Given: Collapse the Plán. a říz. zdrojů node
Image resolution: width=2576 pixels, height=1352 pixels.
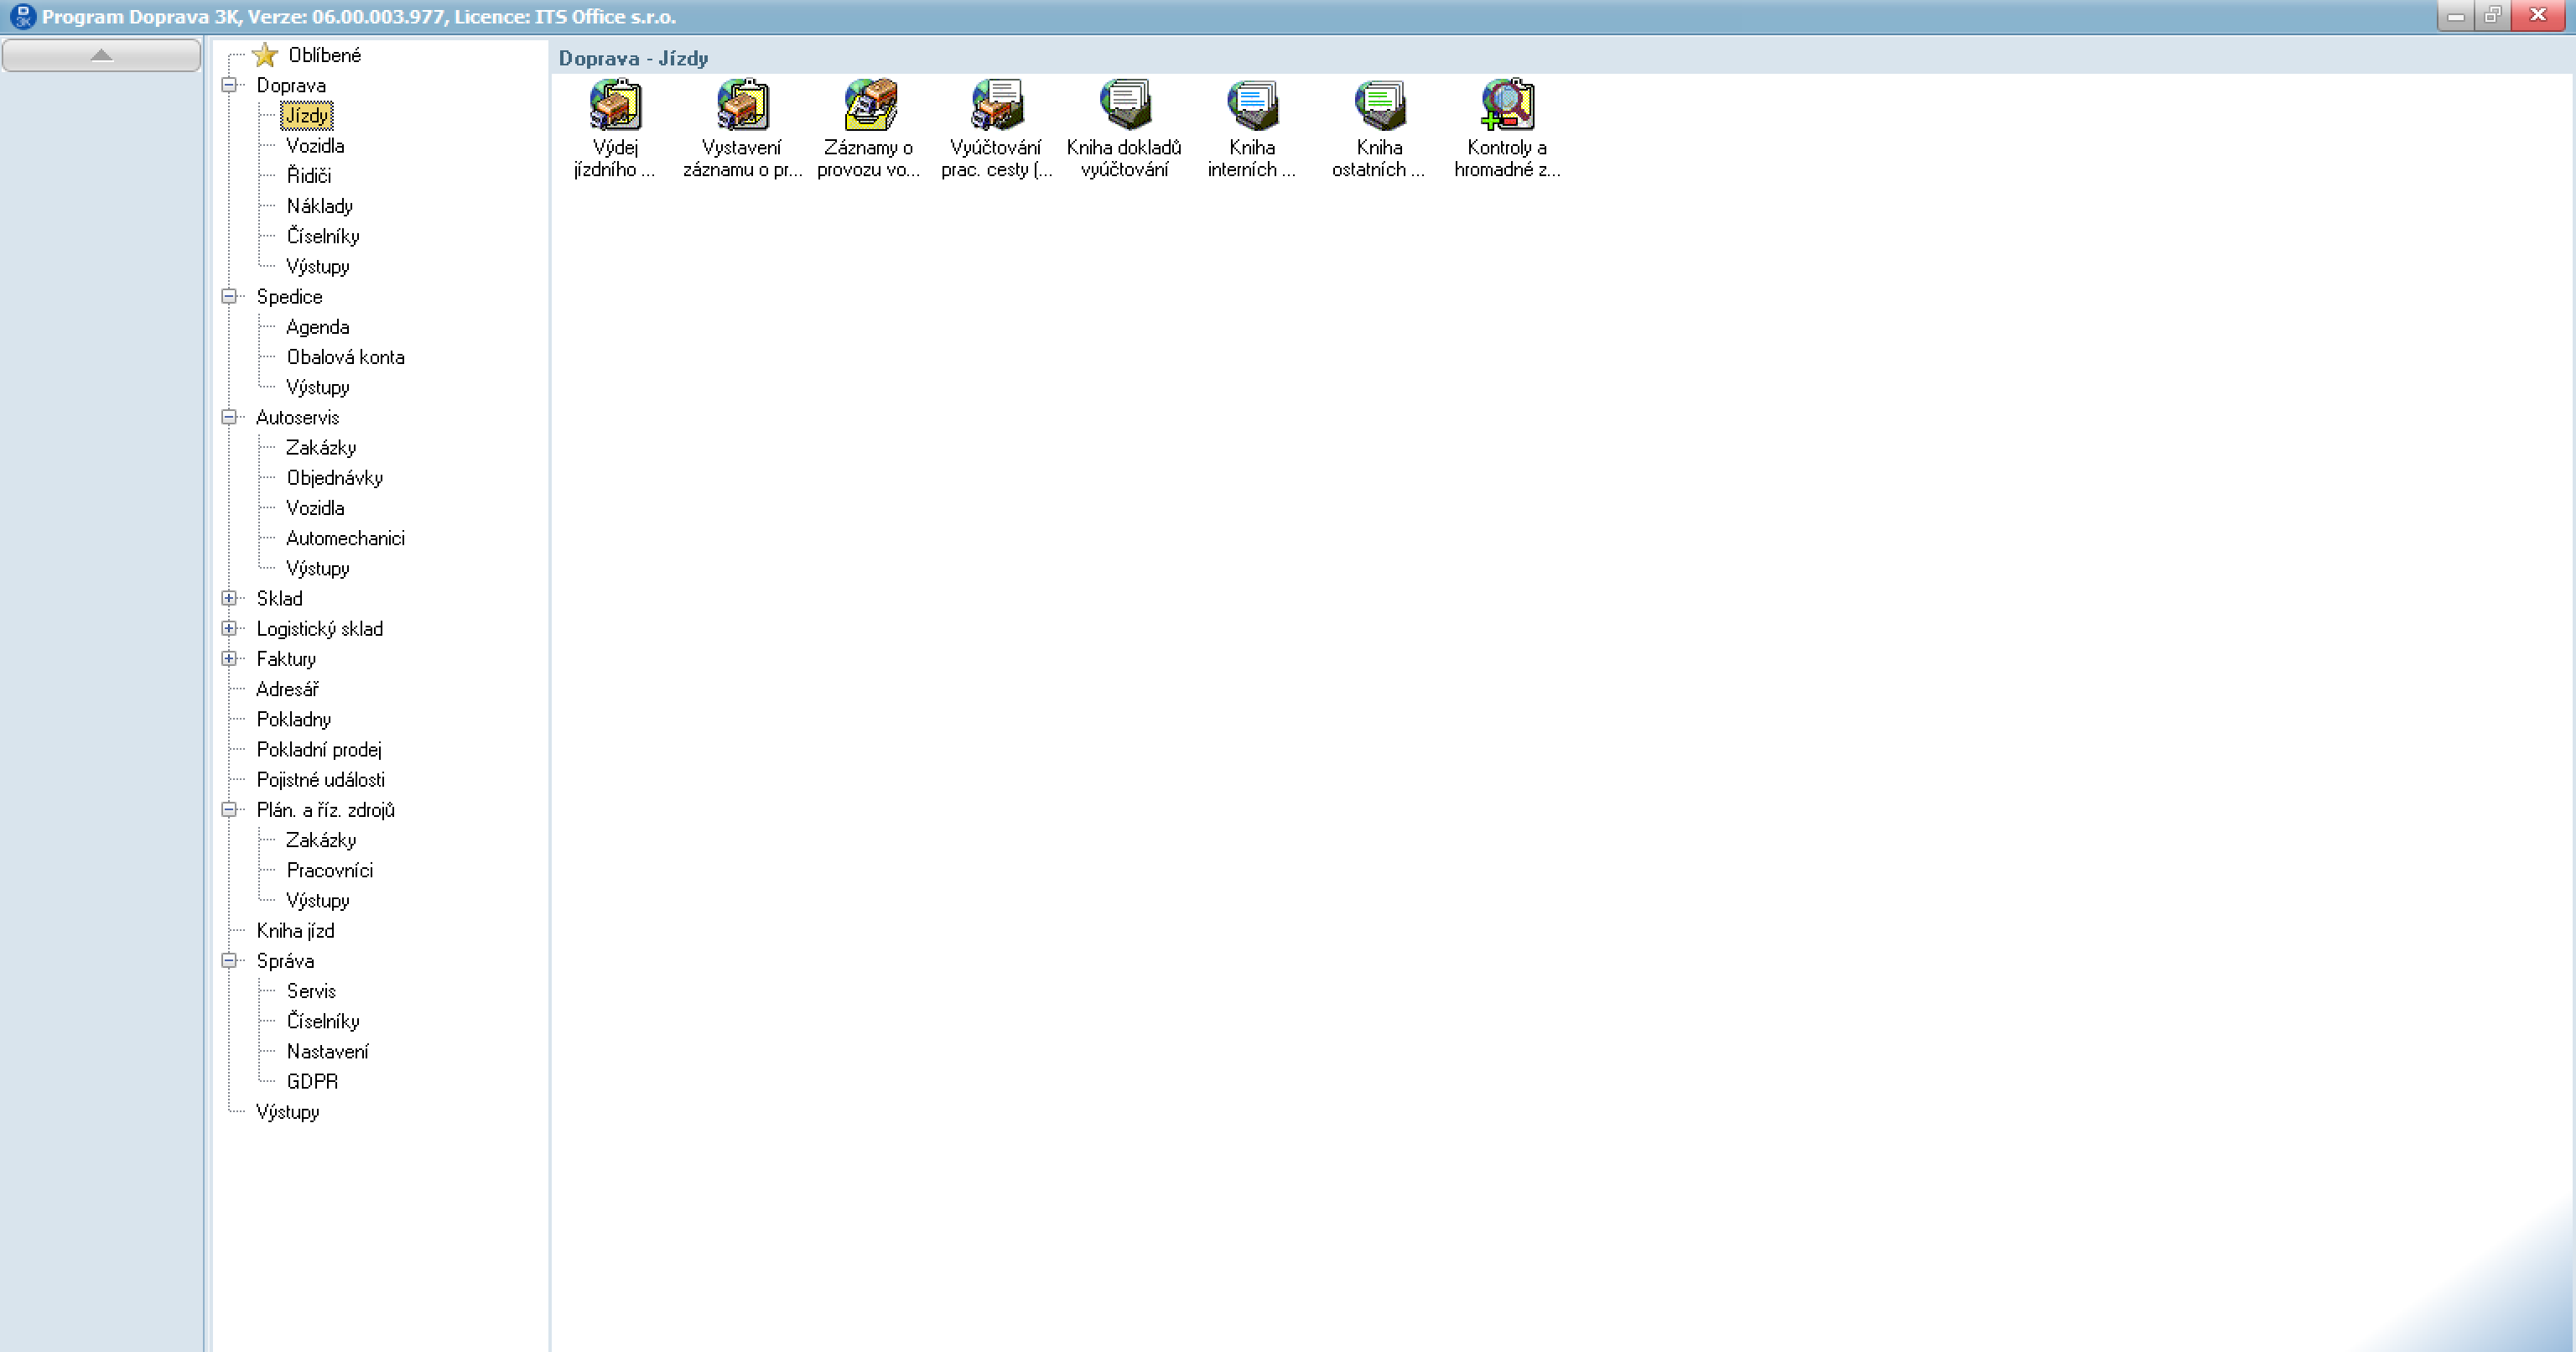Looking at the screenshot, I should pyautogui.click(x=229, y=809).
